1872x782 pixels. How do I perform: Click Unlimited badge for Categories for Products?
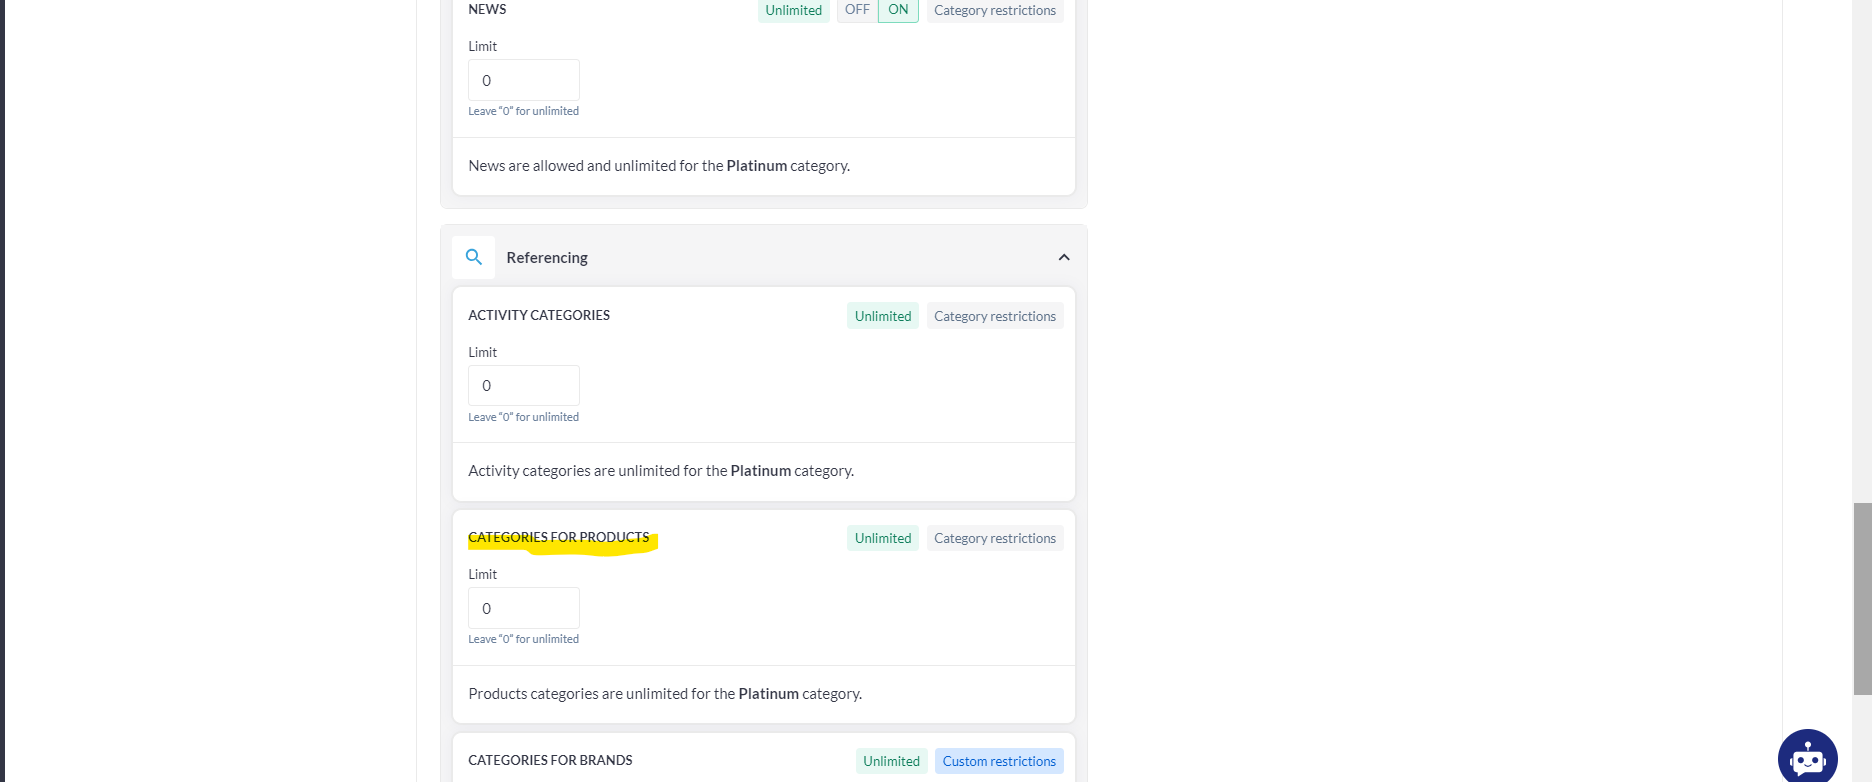pyautogui.click(x=882, y=538)
